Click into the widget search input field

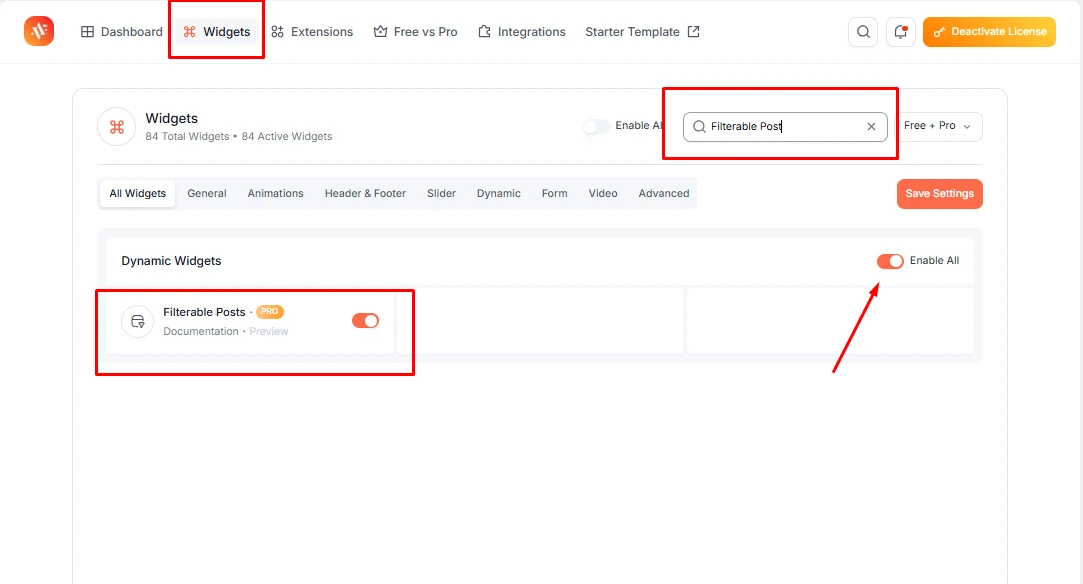point(785,126)
